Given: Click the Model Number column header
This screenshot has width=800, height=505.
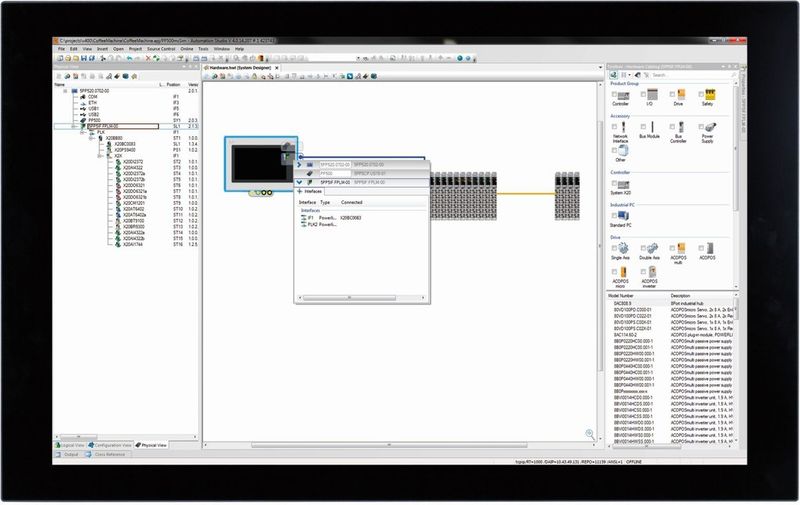Looking at the screenshot, I should (x=620, y=296).
